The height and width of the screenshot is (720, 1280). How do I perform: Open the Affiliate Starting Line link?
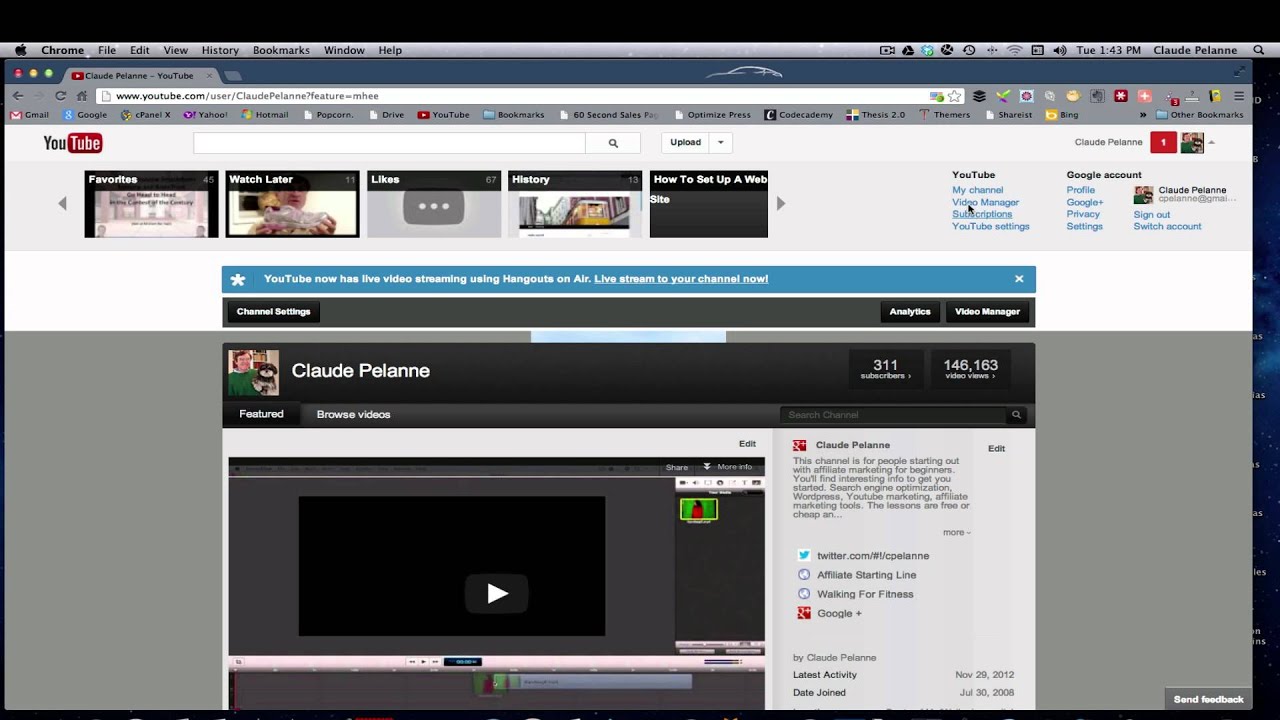866,575
